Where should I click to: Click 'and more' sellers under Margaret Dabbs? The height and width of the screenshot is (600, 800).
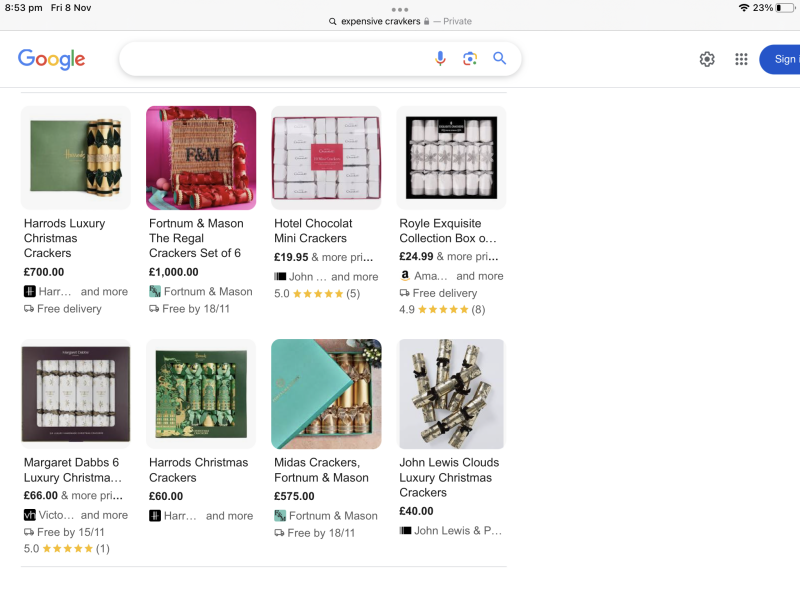click(x=104, y=515)
